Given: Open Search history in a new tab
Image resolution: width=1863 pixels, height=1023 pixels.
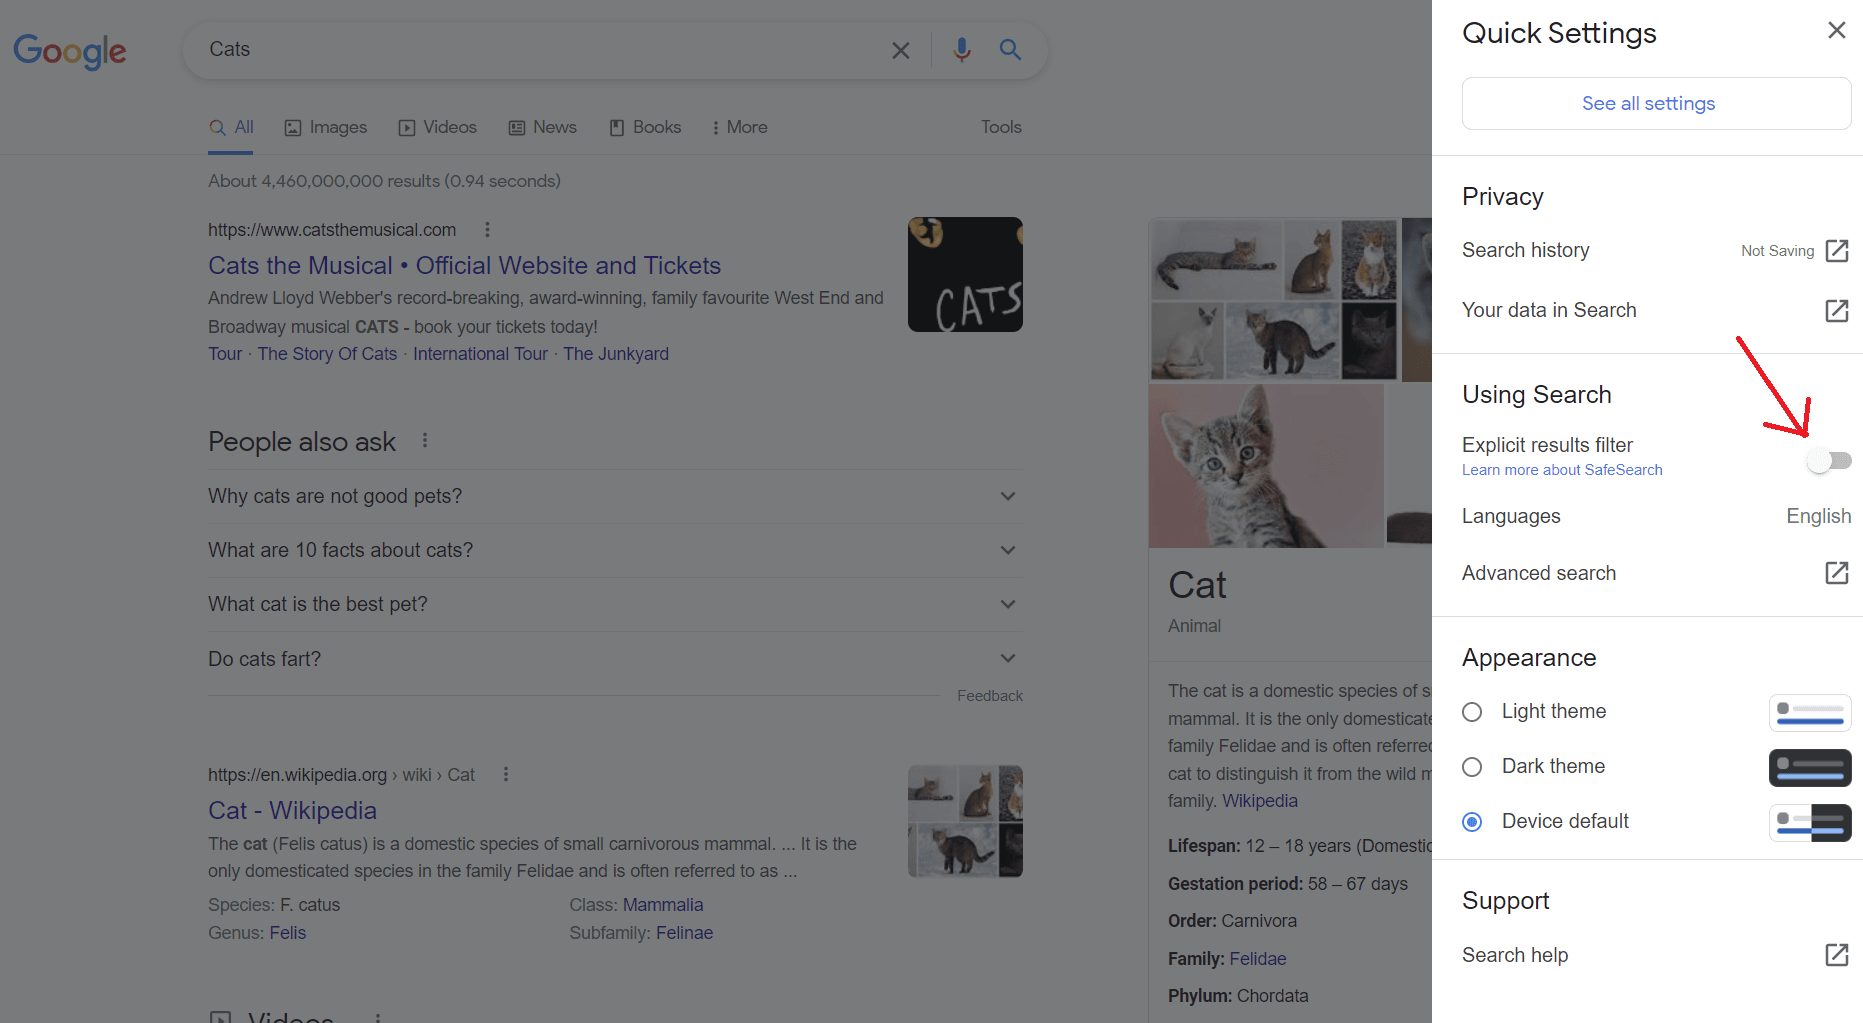Looking at the screenshot, I should pos(1837,251).
